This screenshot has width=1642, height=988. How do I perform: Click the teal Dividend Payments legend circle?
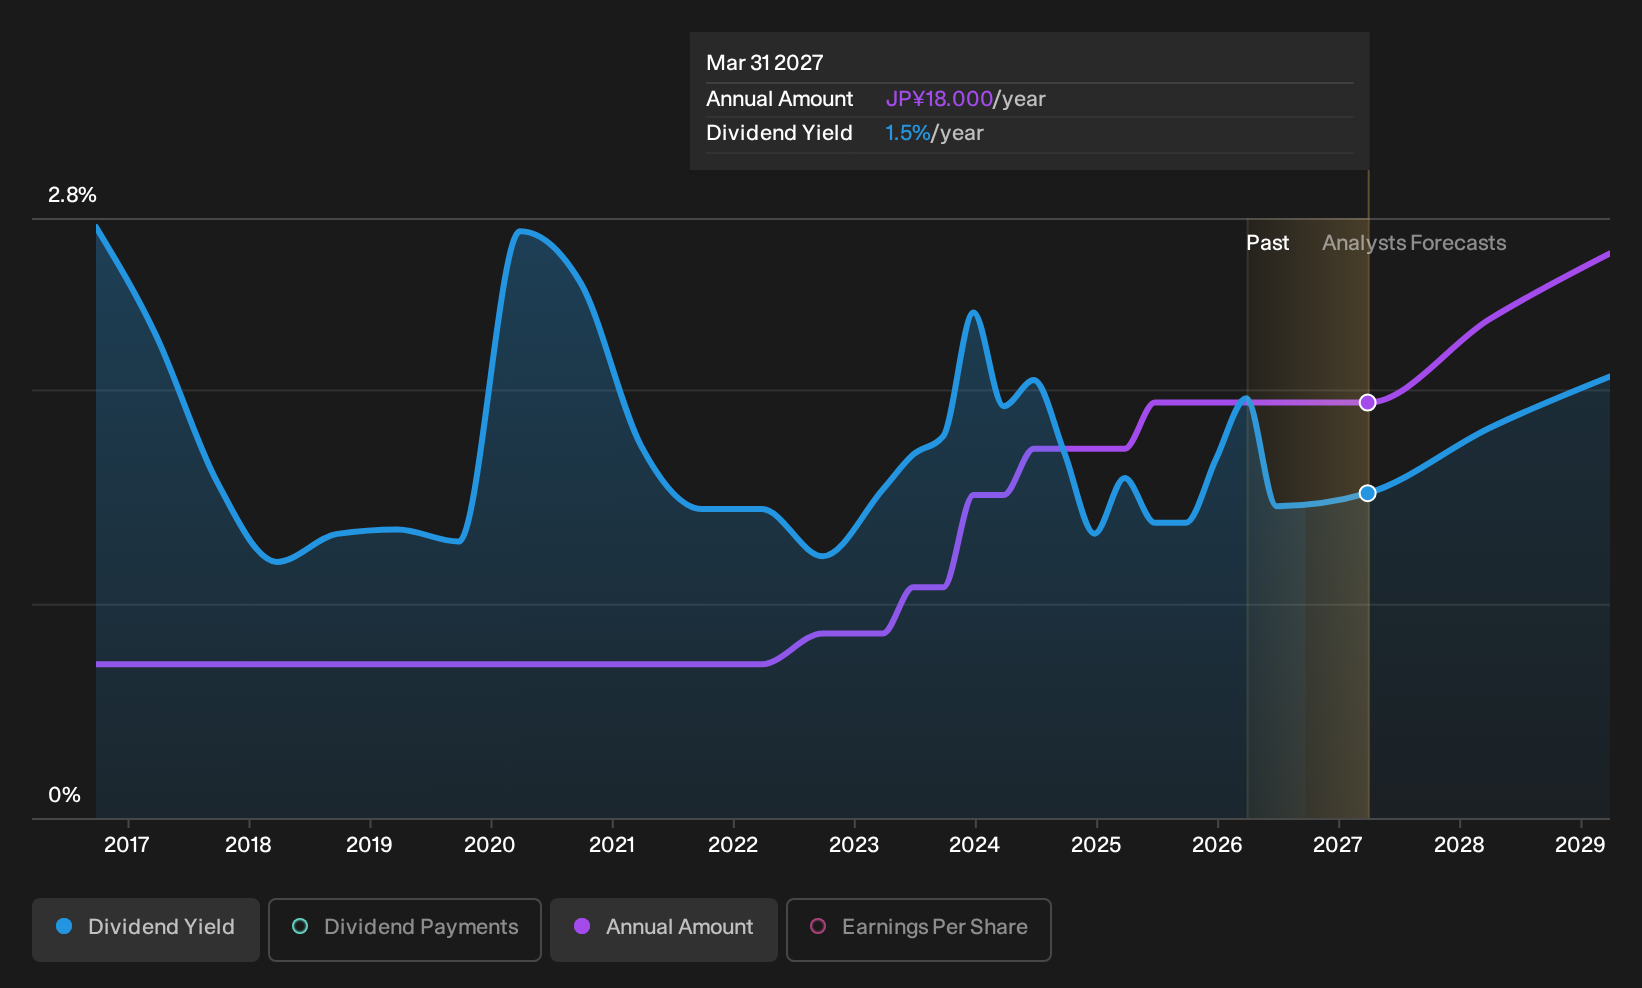tap(300, 926)
